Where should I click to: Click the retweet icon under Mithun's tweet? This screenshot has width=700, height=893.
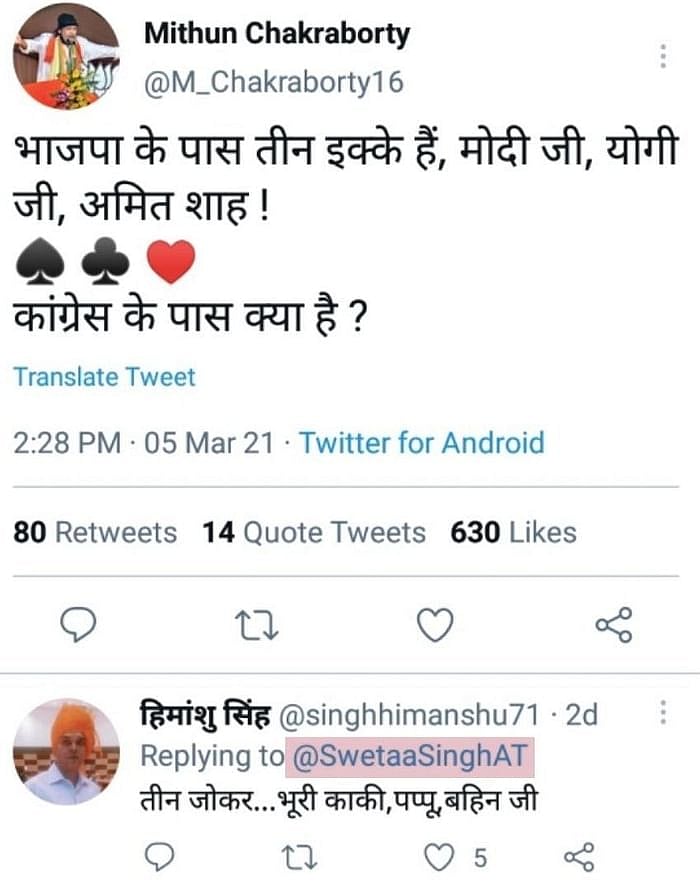(257, 625)
